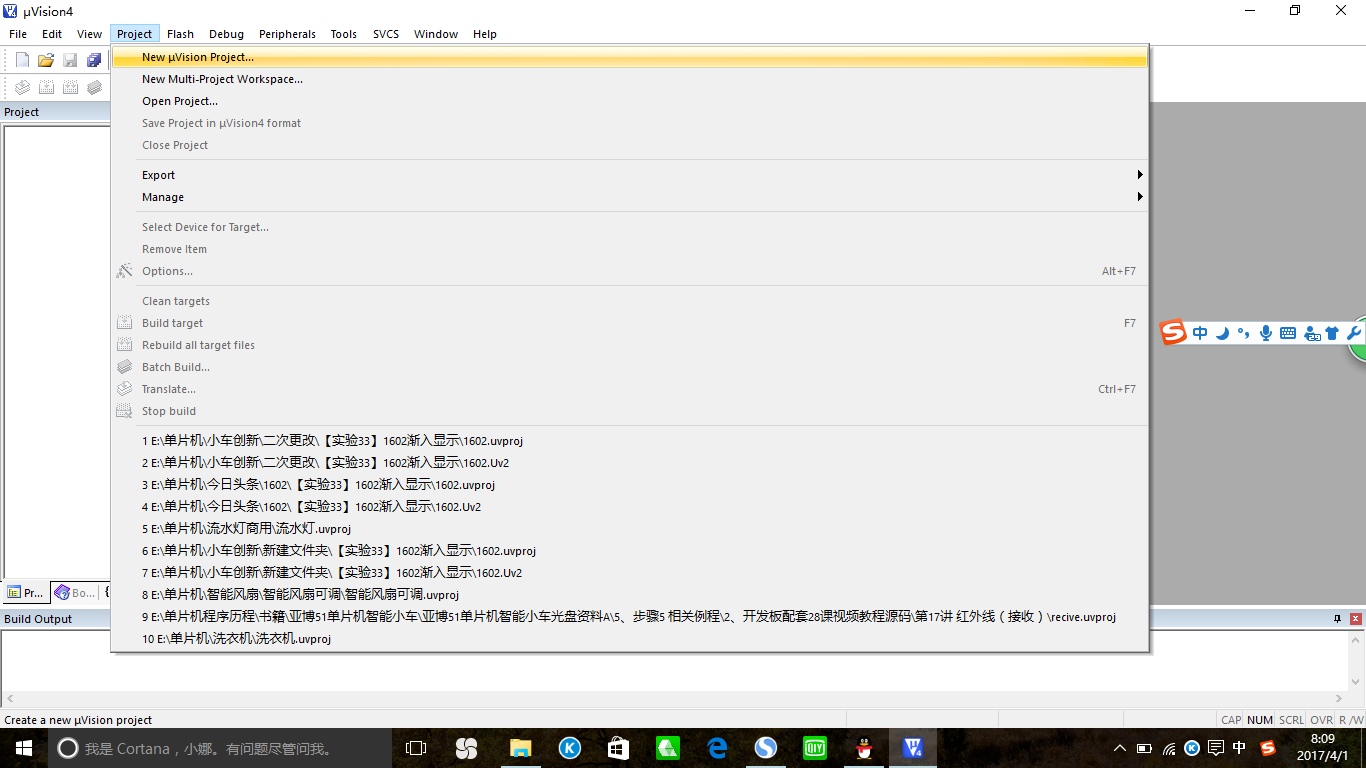This screenshot has width=1366, height=768.
Task: Open the Action Center notification icon
Action: (x=1216, y=748)
